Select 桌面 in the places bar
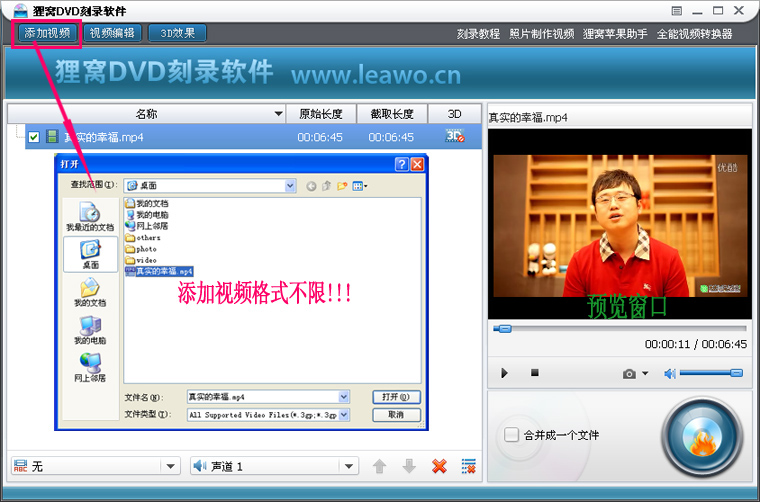The height and width of the screenshot is (502, 760). click(x=91, y=254)
